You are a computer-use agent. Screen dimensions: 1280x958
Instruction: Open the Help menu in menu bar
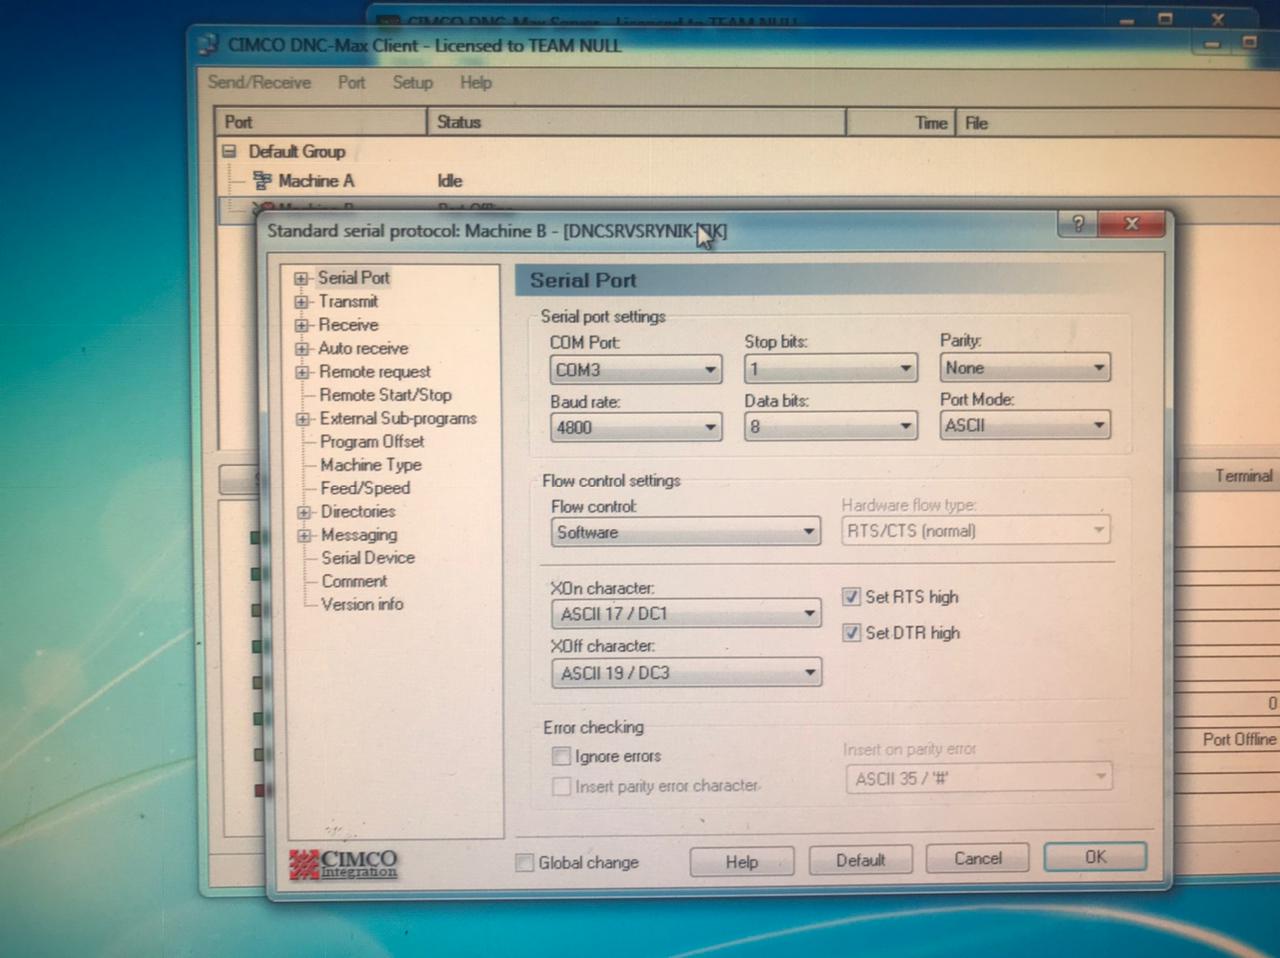[x=476, y=83]
